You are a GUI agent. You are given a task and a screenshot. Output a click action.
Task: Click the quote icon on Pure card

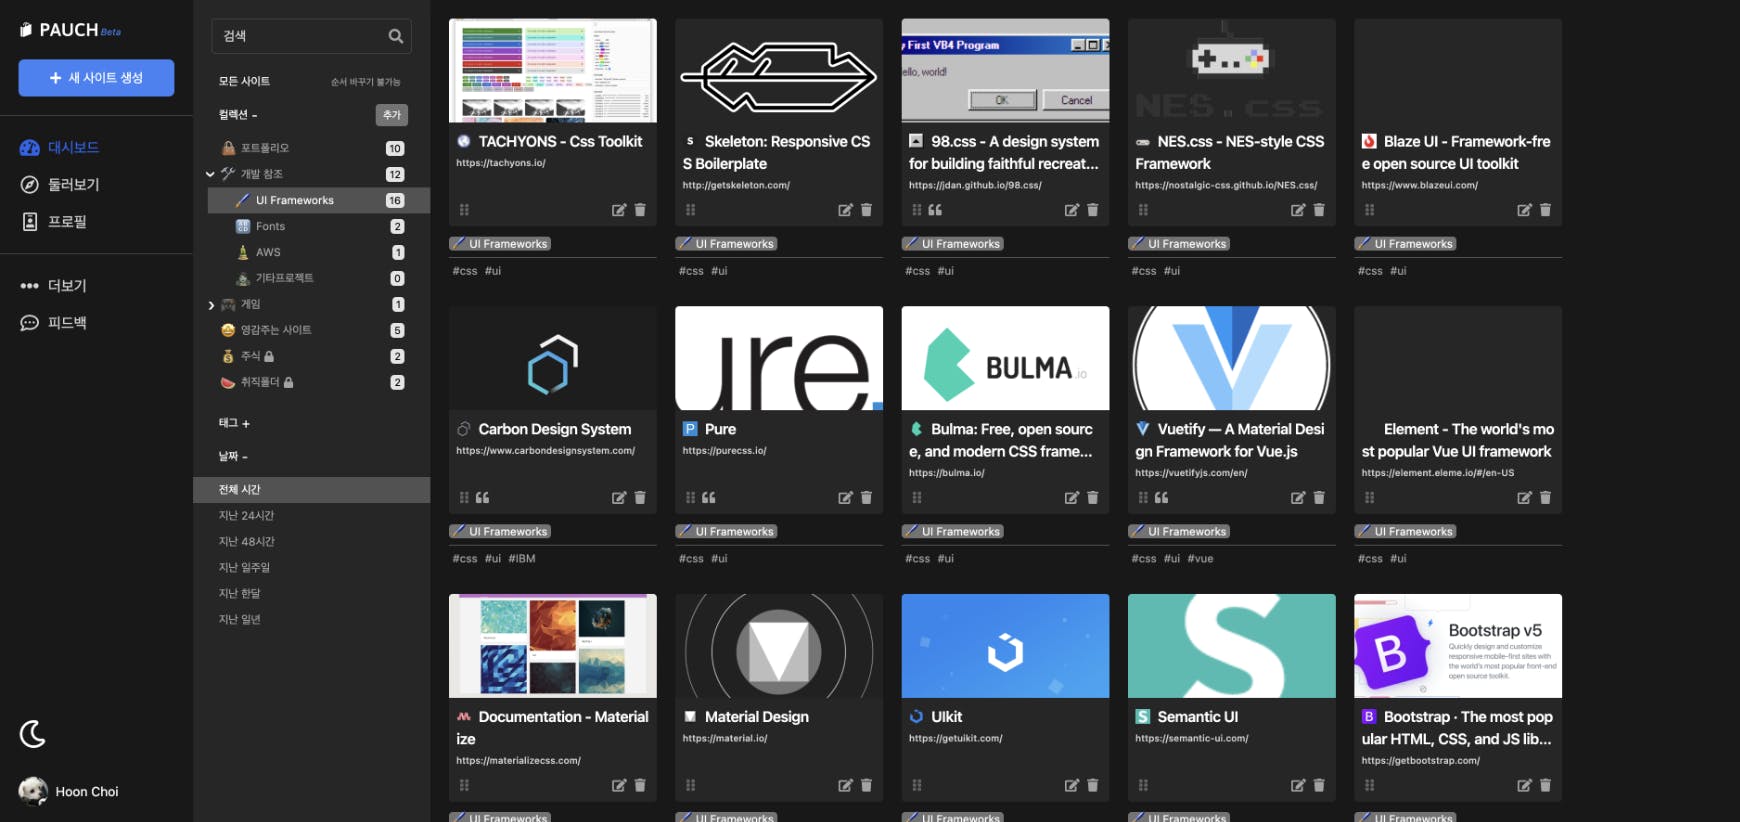pyautogui.click(x=709, y=498)
